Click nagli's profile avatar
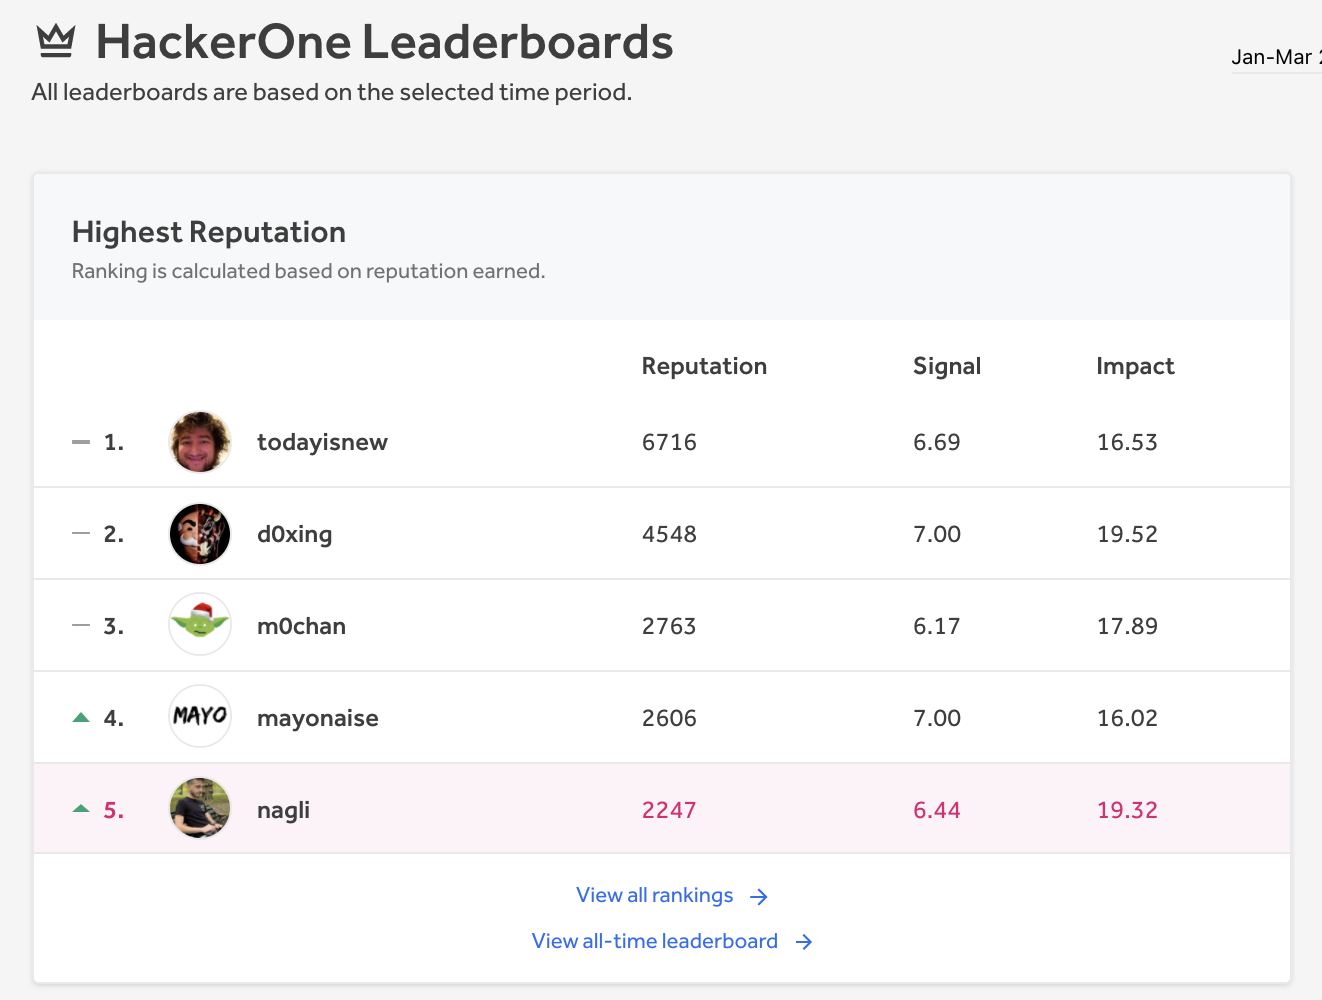 (x=200, y=808)
